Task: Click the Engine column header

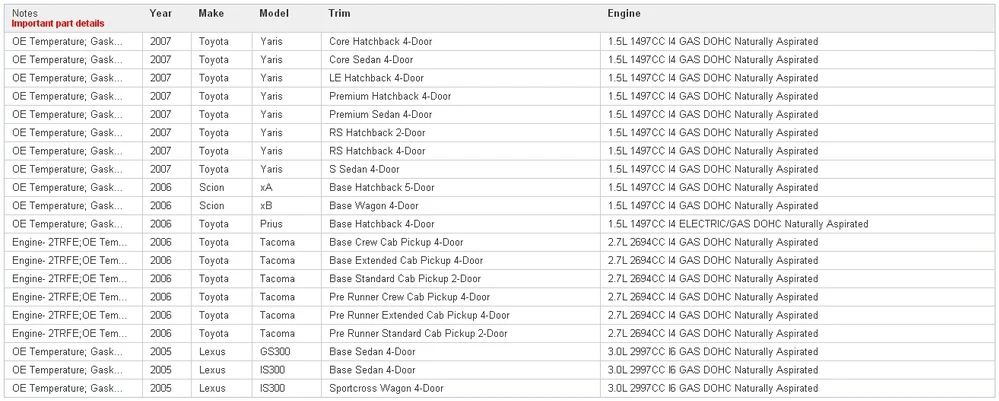Action: tap(624, 13)
